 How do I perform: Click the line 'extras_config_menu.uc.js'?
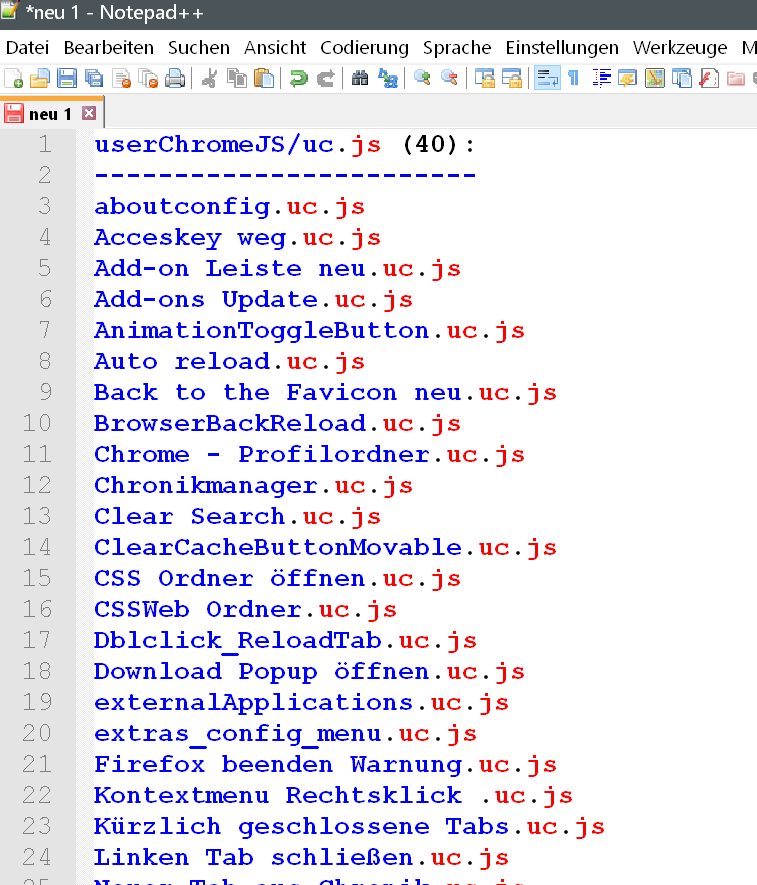[285, 734]
